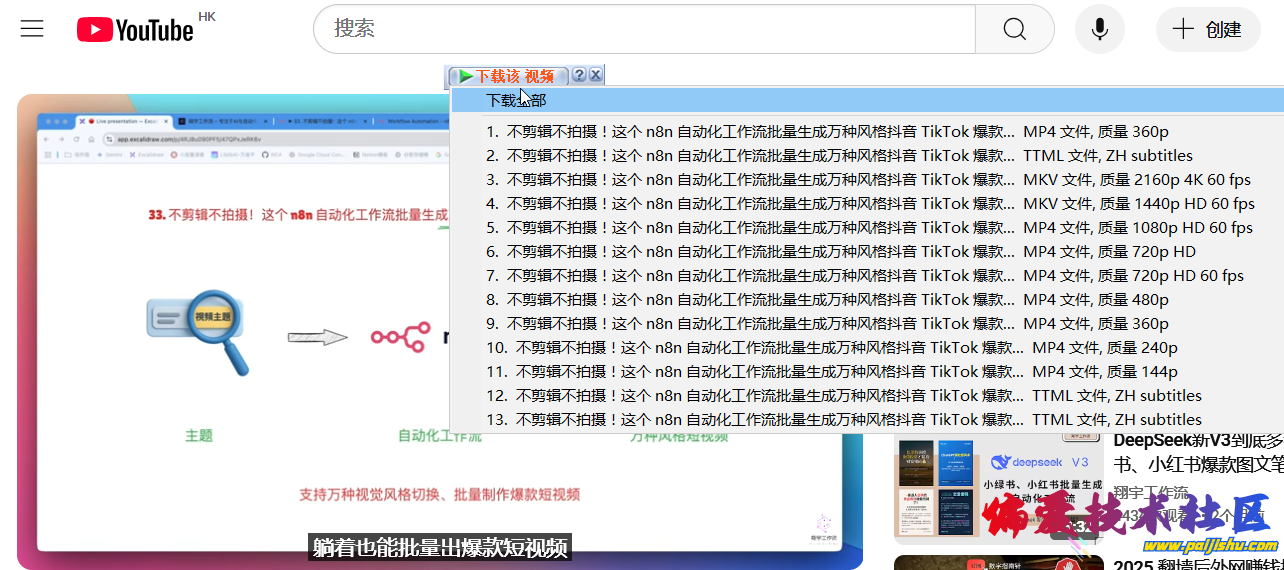The width and height of the screenshot is (1284, 570).
Task: Click the YouTube logo to go home
Action: 135,30
